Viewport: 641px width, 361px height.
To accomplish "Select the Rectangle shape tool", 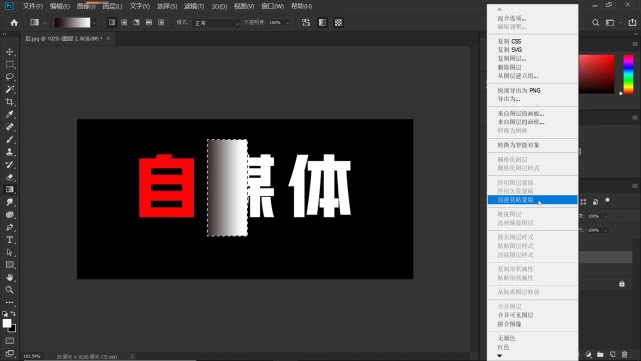I will (10, 265).
